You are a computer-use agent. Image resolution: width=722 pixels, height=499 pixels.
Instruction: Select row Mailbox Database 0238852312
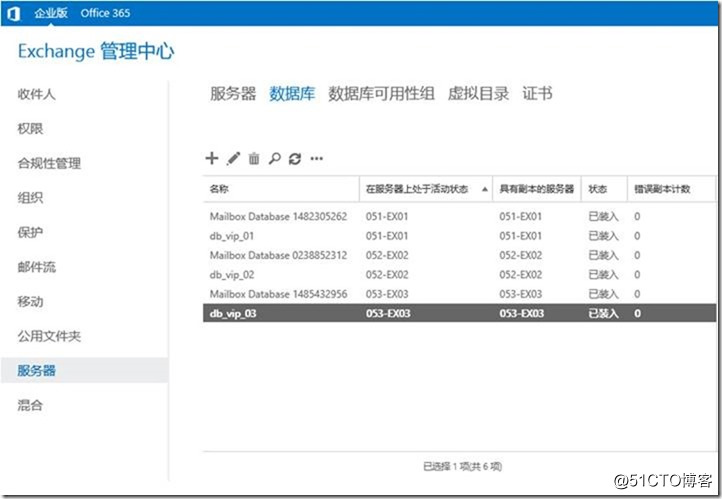point(460,255)
